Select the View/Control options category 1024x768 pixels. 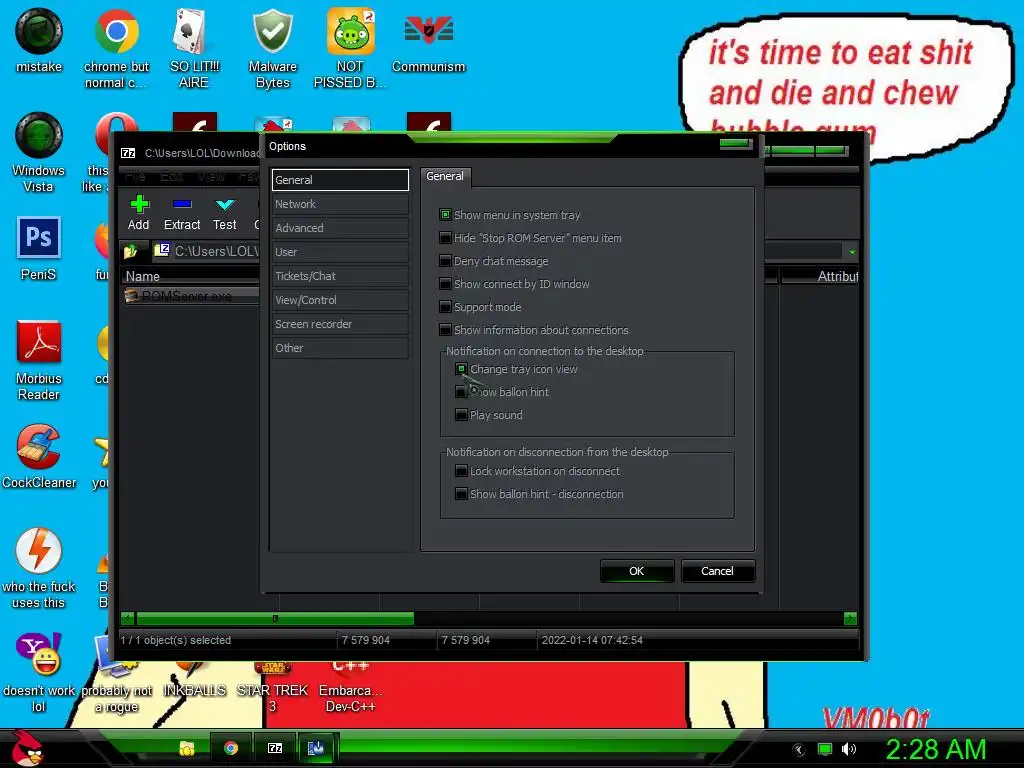point(340,300)
